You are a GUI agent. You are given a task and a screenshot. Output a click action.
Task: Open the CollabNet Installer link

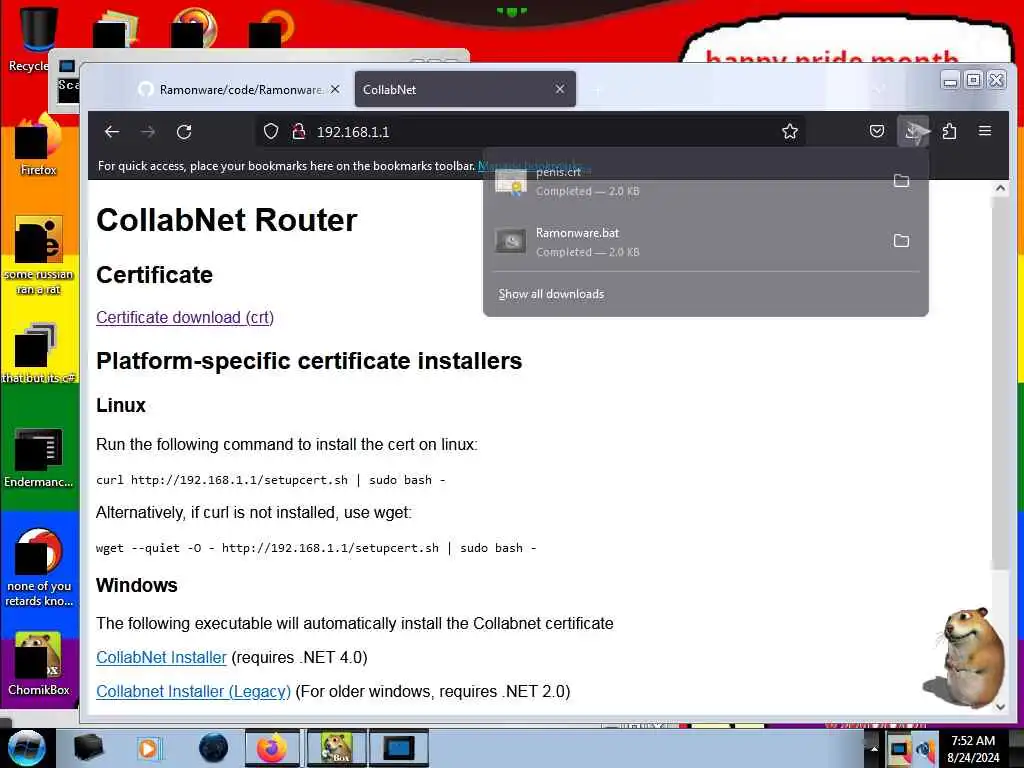click(x=161, y=658)
